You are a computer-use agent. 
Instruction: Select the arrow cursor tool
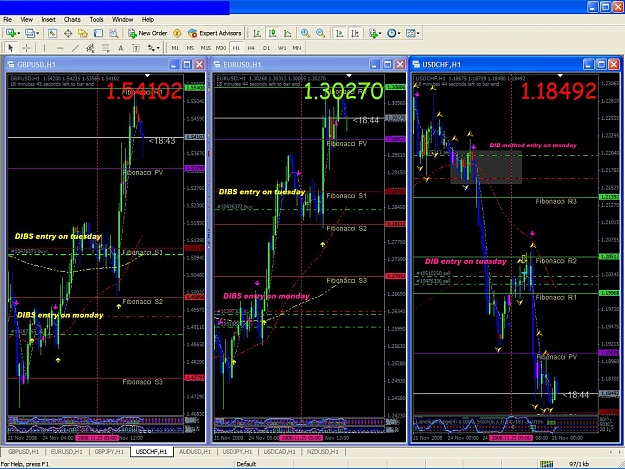tap(11, 48)
